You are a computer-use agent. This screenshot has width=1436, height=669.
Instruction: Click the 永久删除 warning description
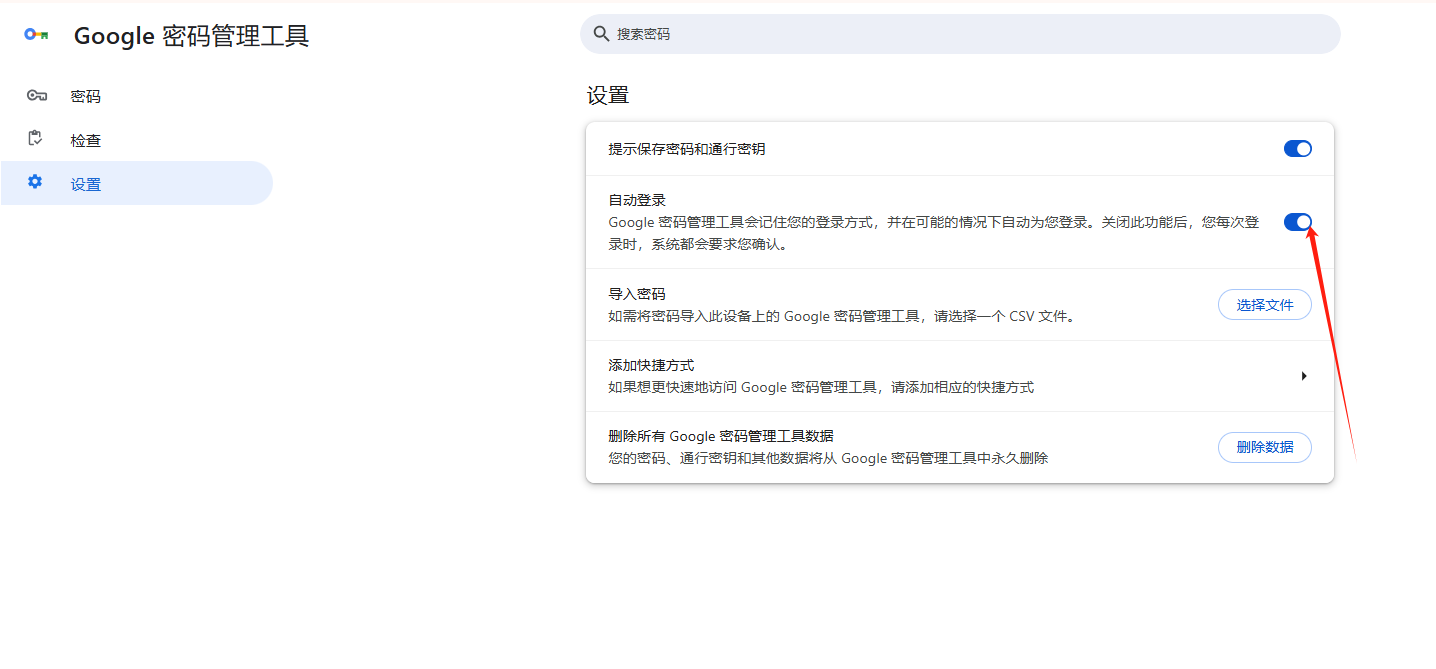pos(828,458)
